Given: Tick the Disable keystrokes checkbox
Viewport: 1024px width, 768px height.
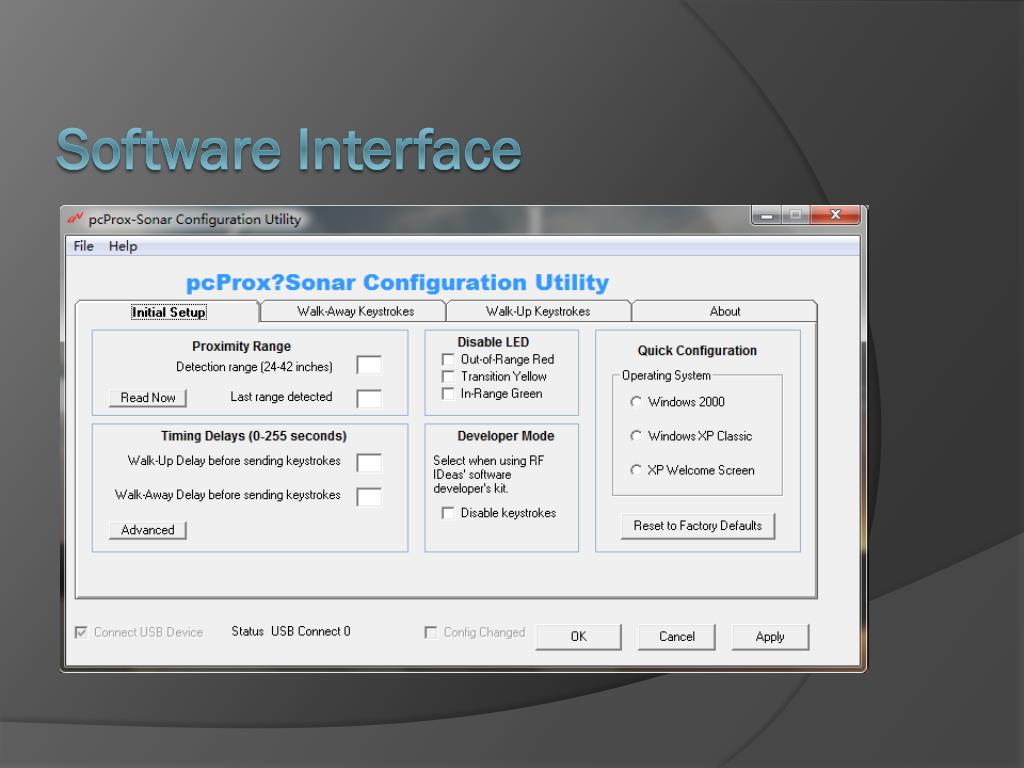Looking at the screenshot, I should click(448, 513).
